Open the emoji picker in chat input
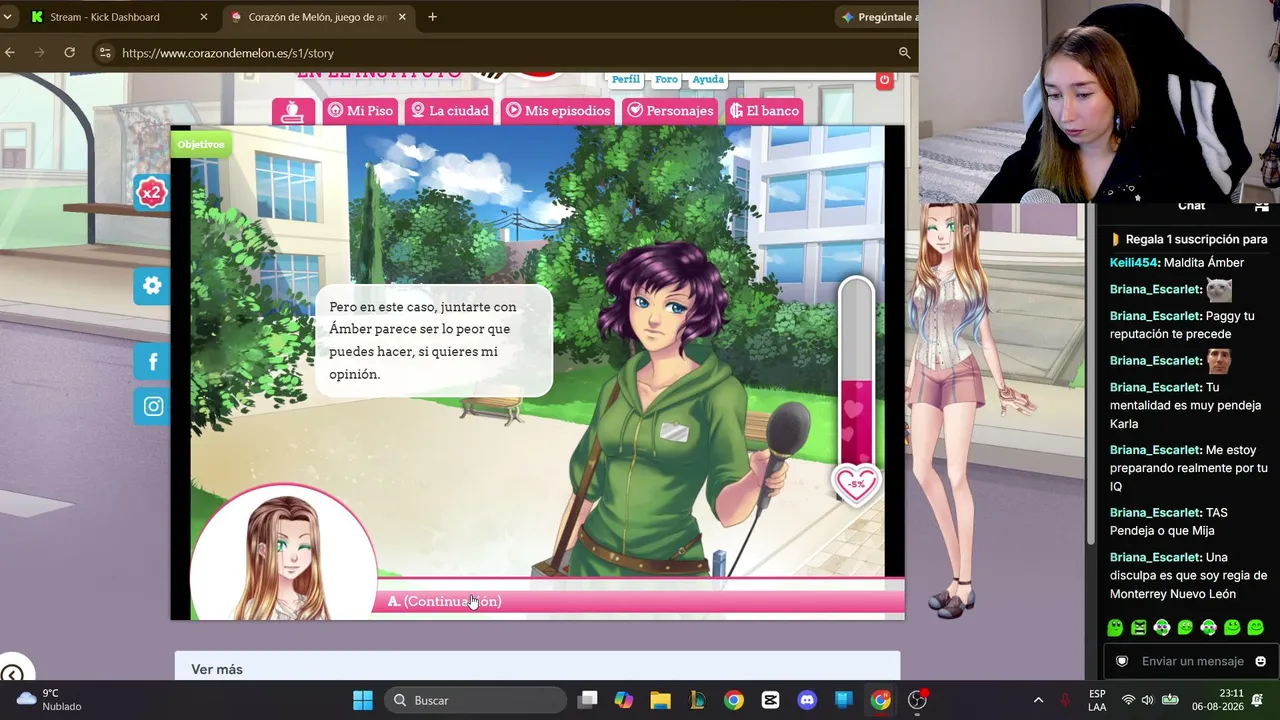This screenshot has height=720, width=1280. pyautogui.click(x=1260, y=661)
